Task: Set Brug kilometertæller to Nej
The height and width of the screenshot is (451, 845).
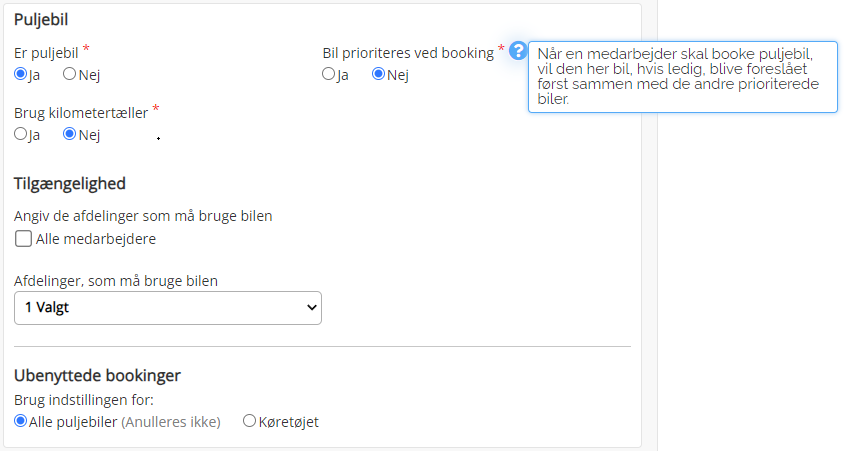Action: click(69, 134)
